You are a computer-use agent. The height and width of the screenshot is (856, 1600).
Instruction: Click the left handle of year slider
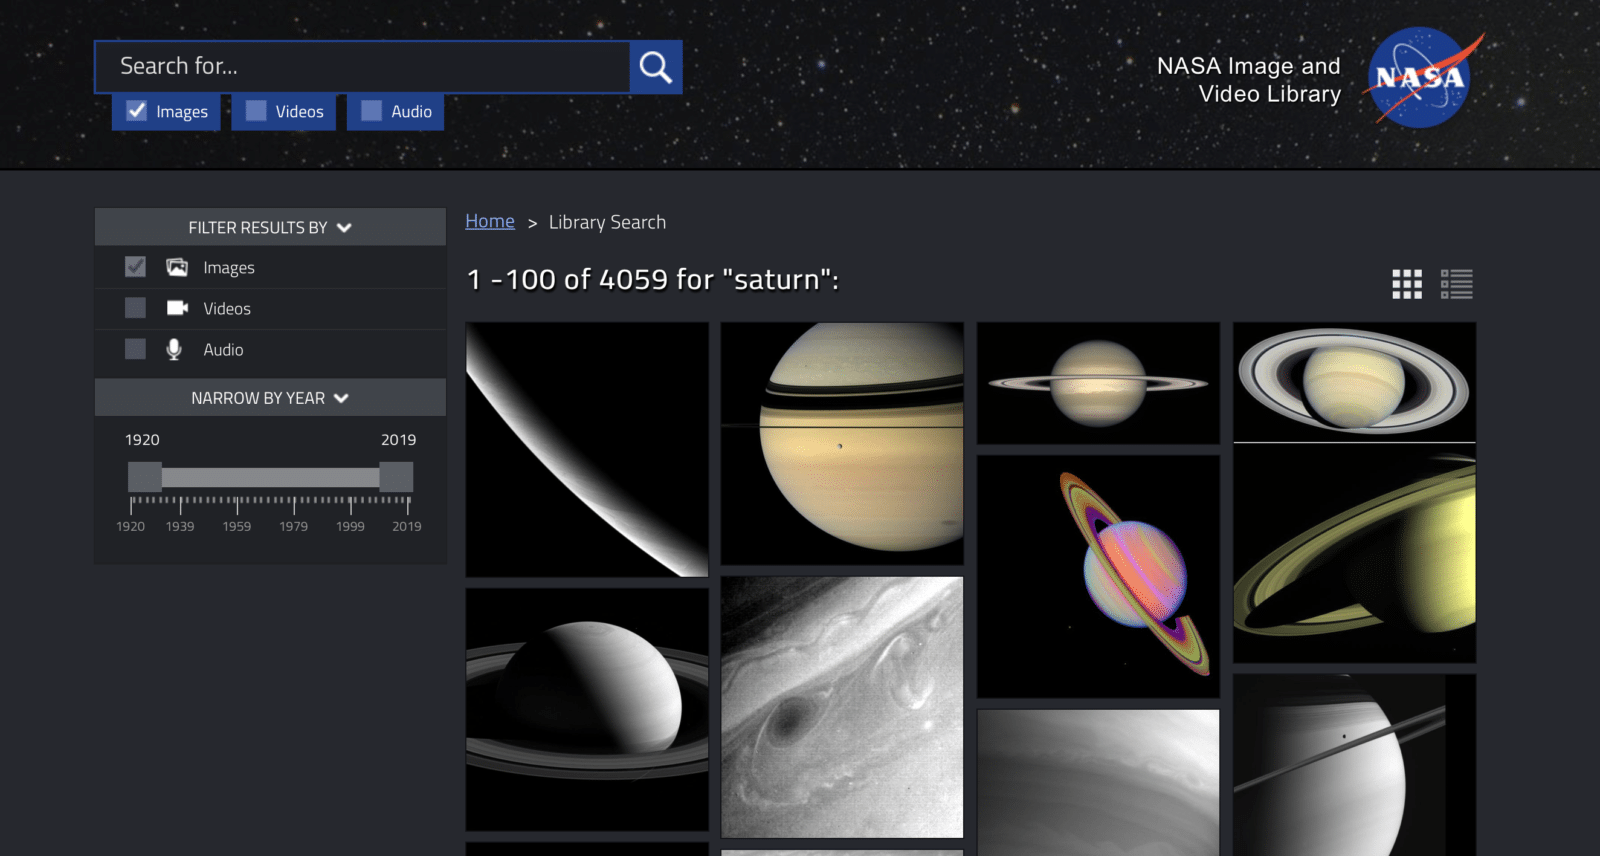click(x=145, y=477)
